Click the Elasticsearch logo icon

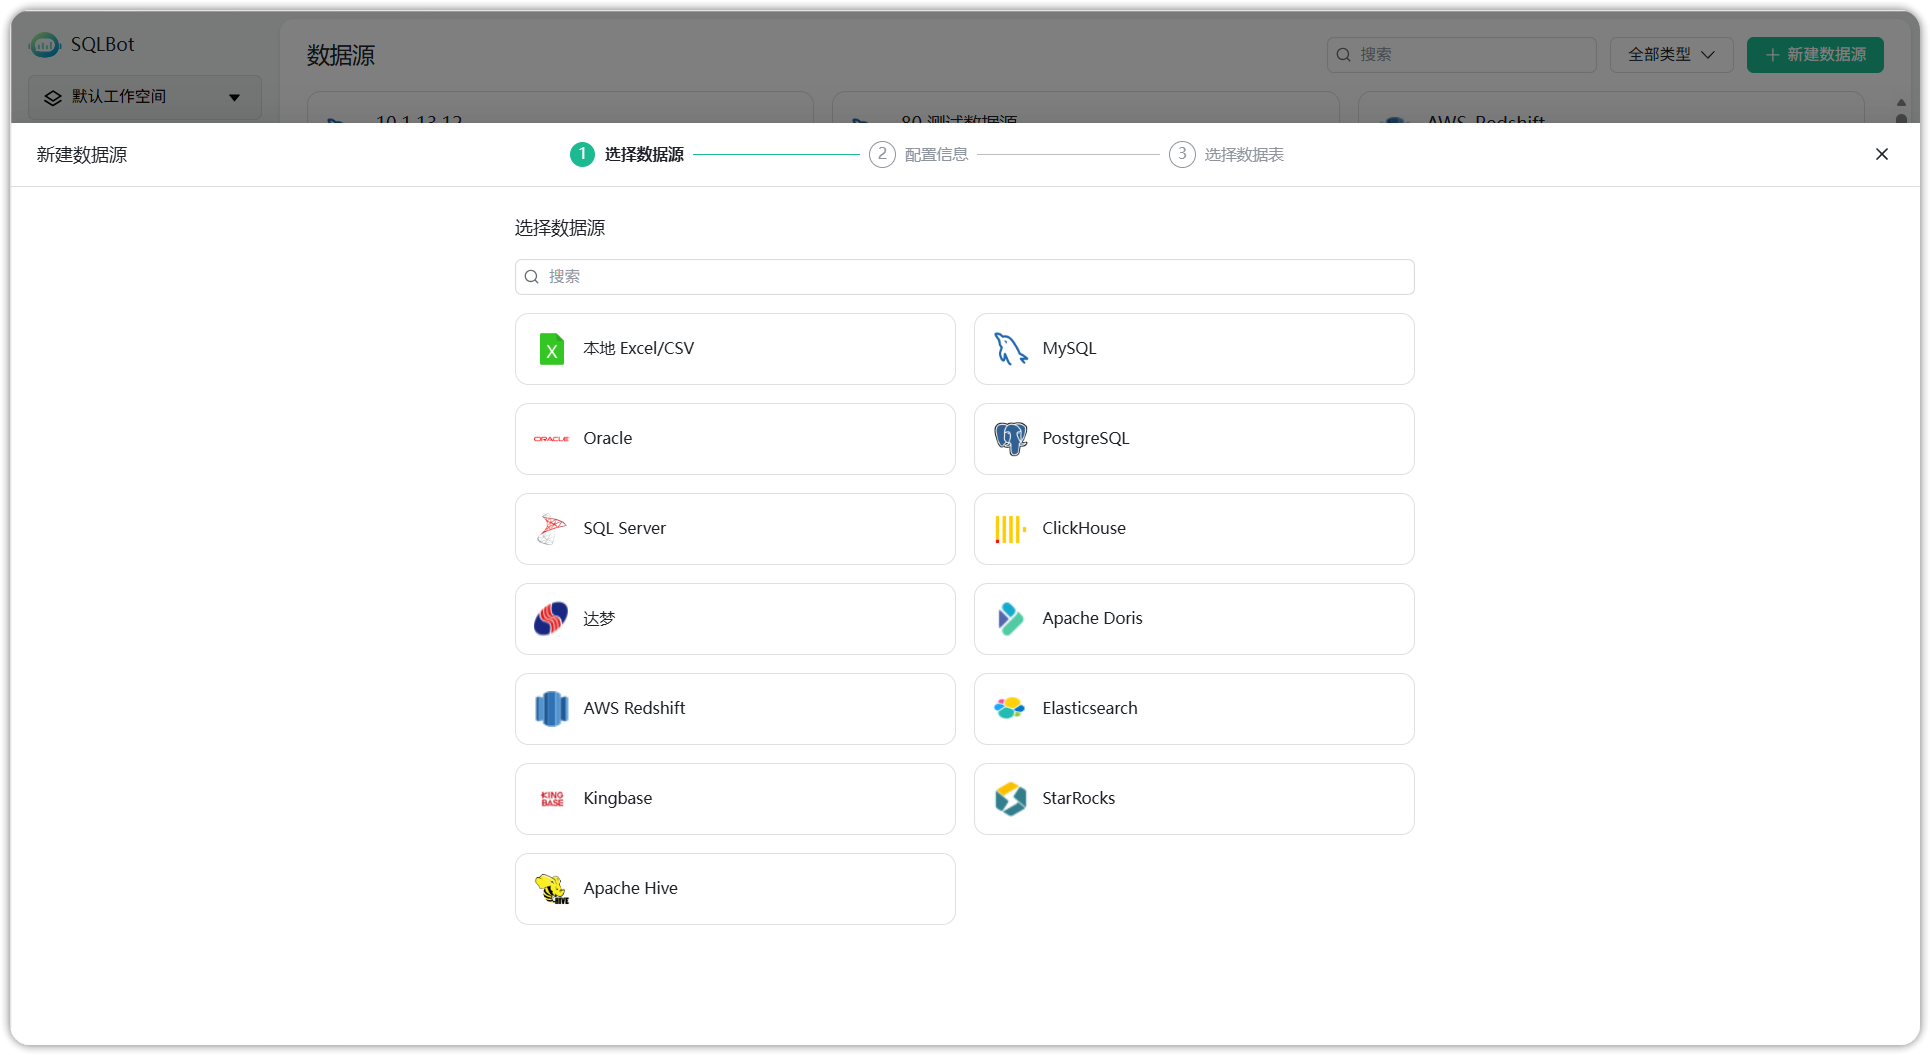(1010, 709)
